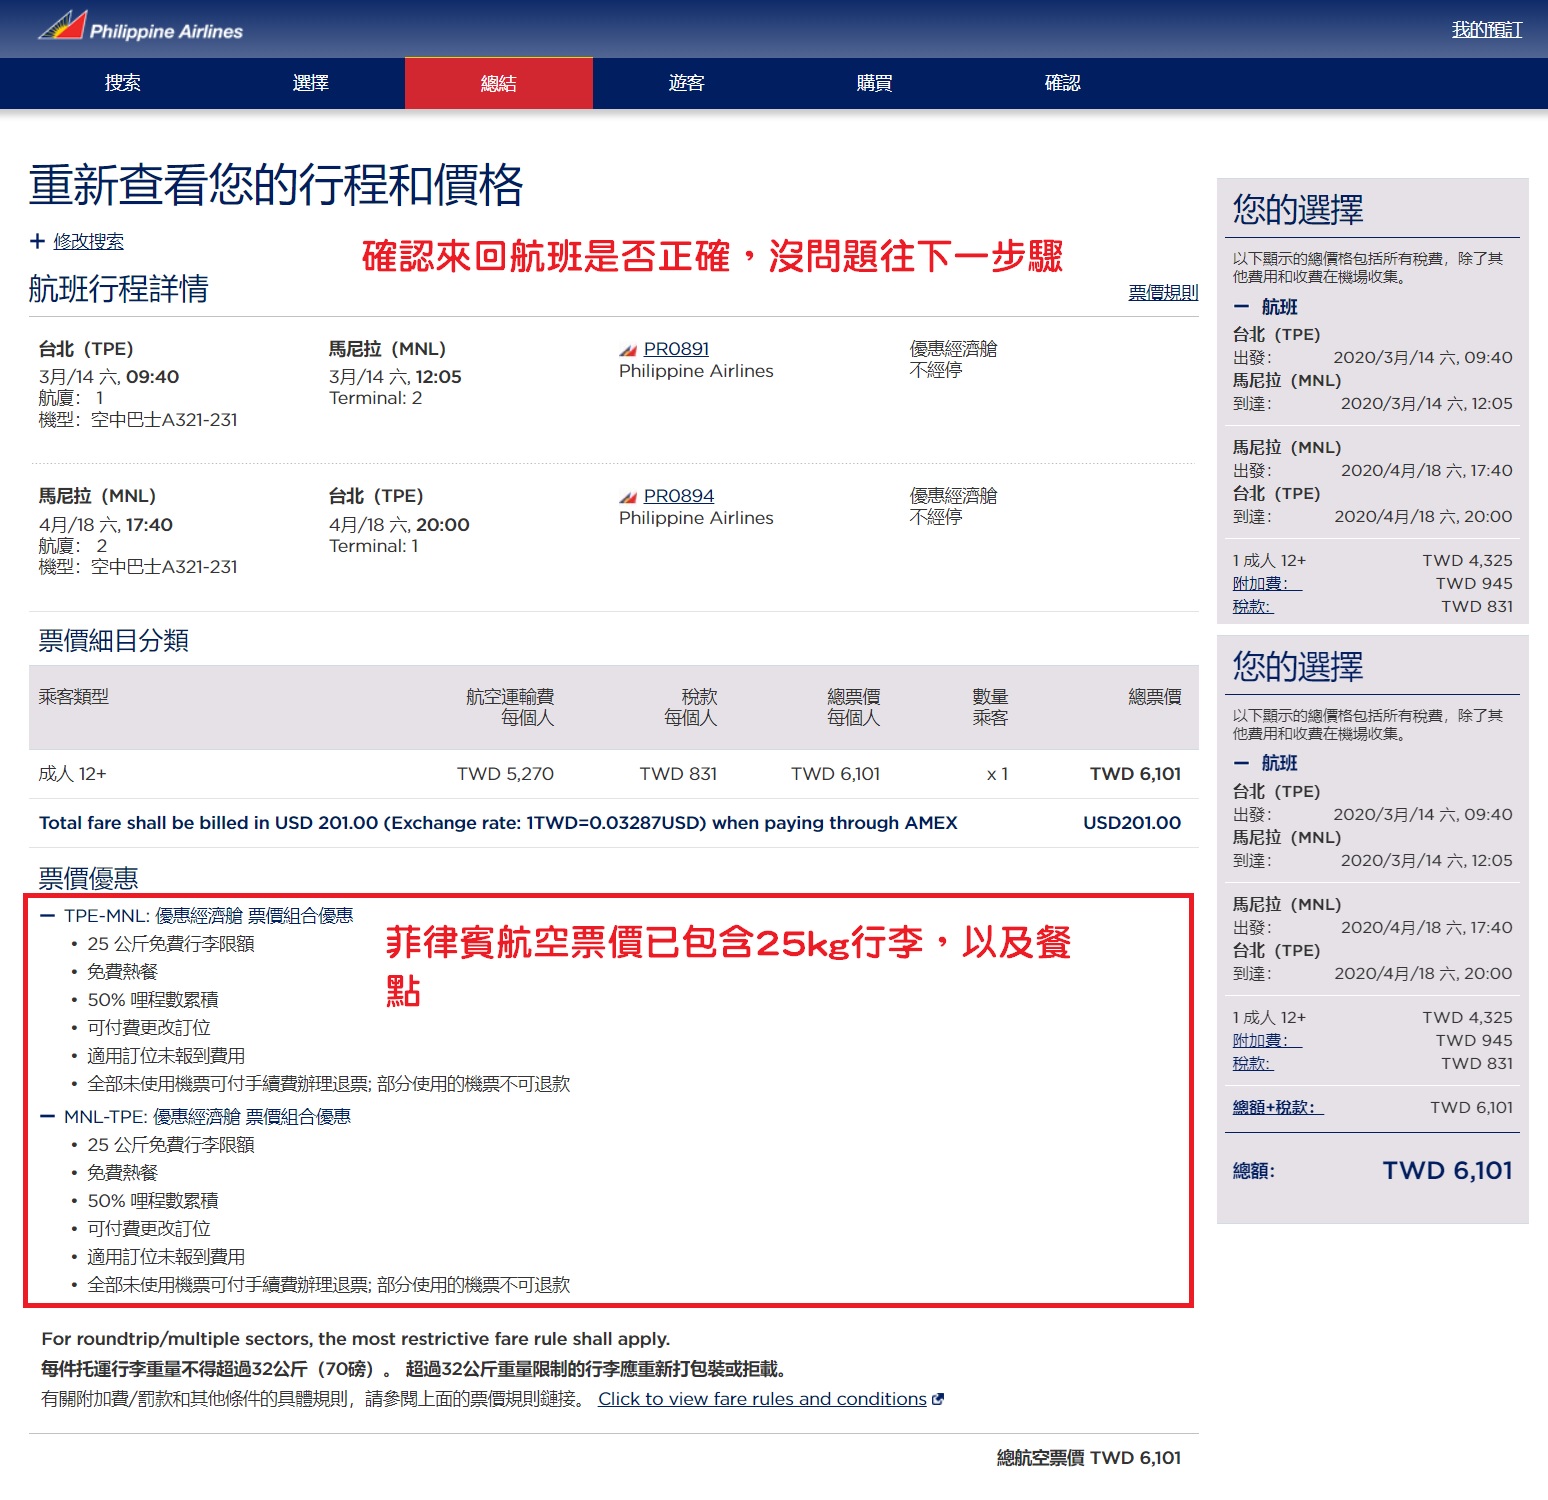Click the Philippine Airlines logo

click(141, 27)
